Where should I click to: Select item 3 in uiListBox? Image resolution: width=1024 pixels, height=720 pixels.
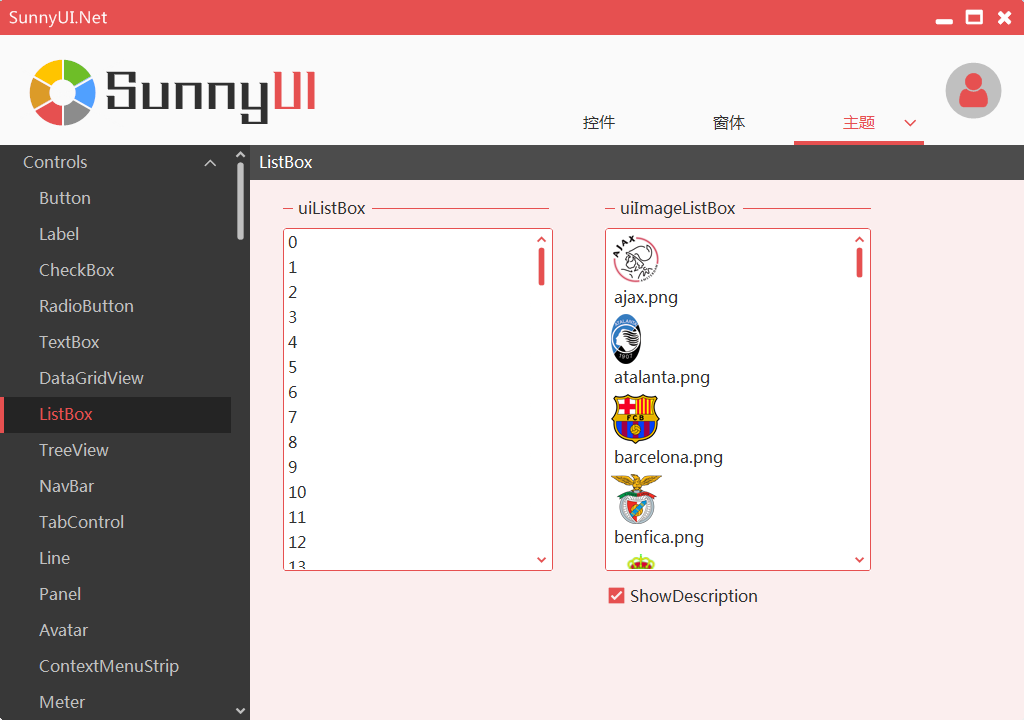click(x=409, y=318)
